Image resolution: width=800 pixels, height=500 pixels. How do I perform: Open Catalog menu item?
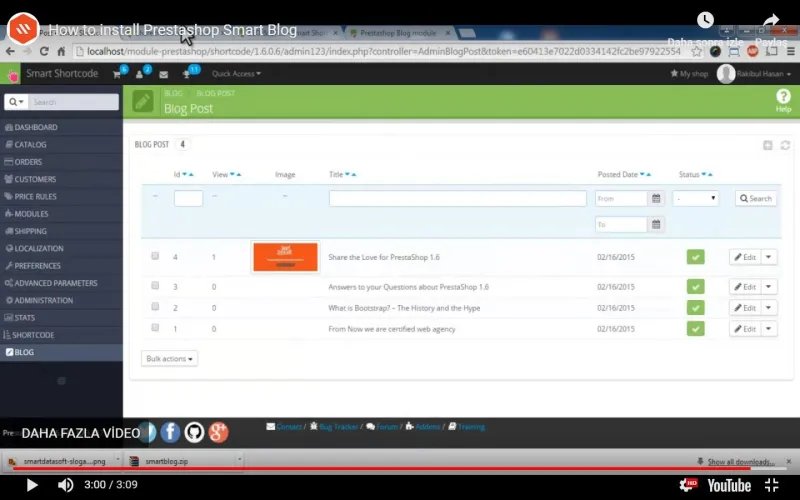61,144
